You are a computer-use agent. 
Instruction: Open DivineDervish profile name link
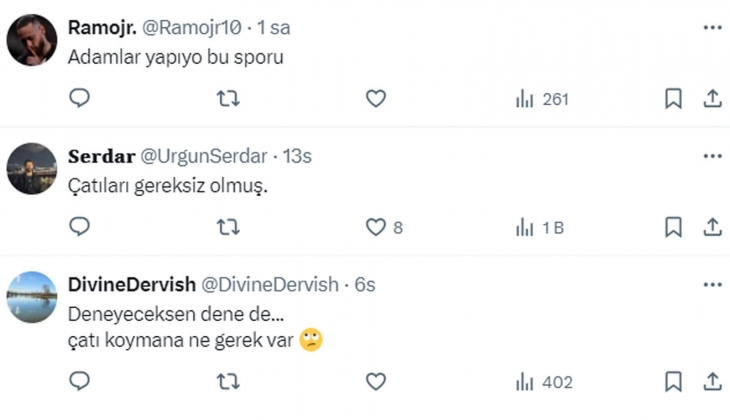pos(131,284)
